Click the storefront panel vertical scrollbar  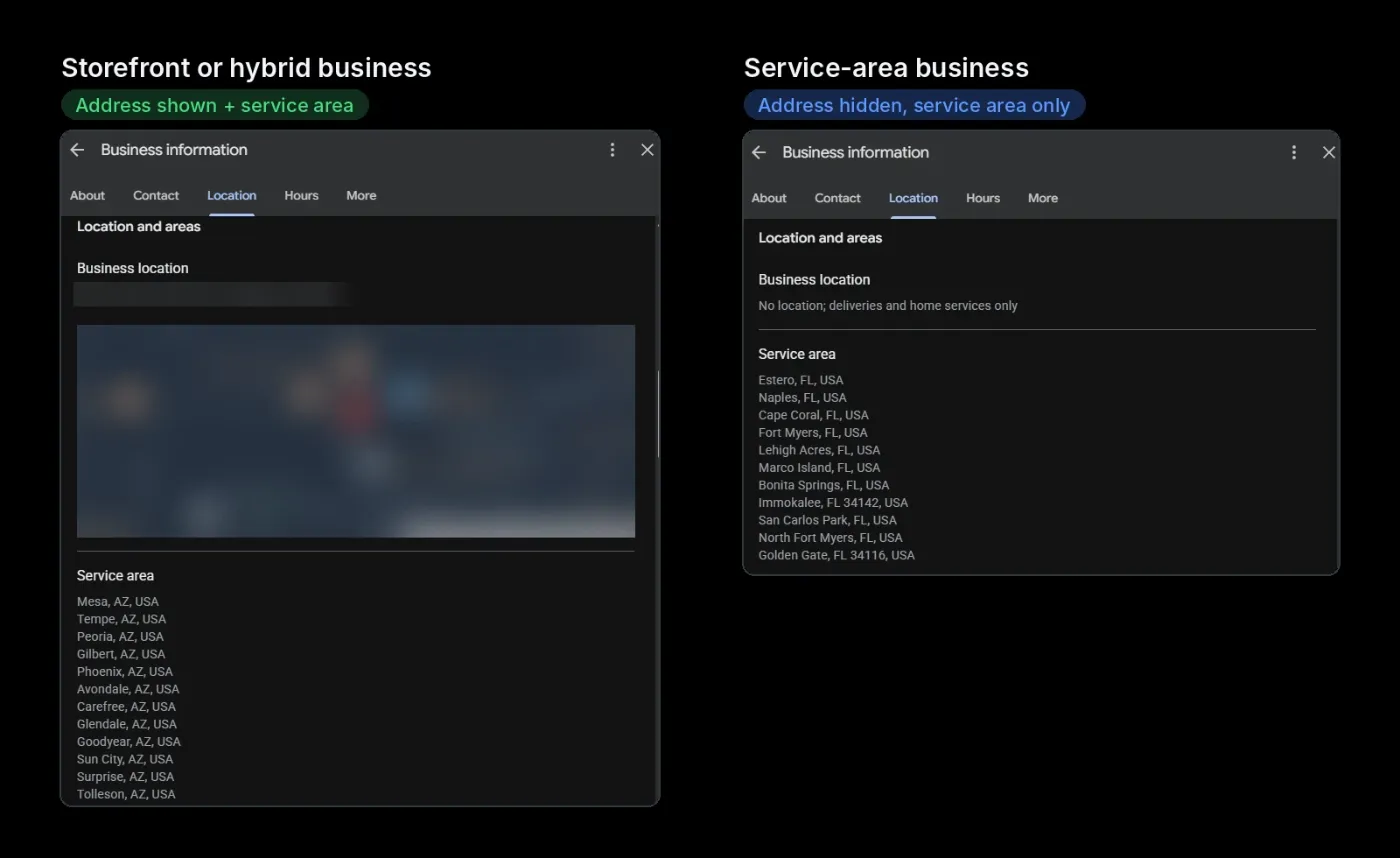657,415
